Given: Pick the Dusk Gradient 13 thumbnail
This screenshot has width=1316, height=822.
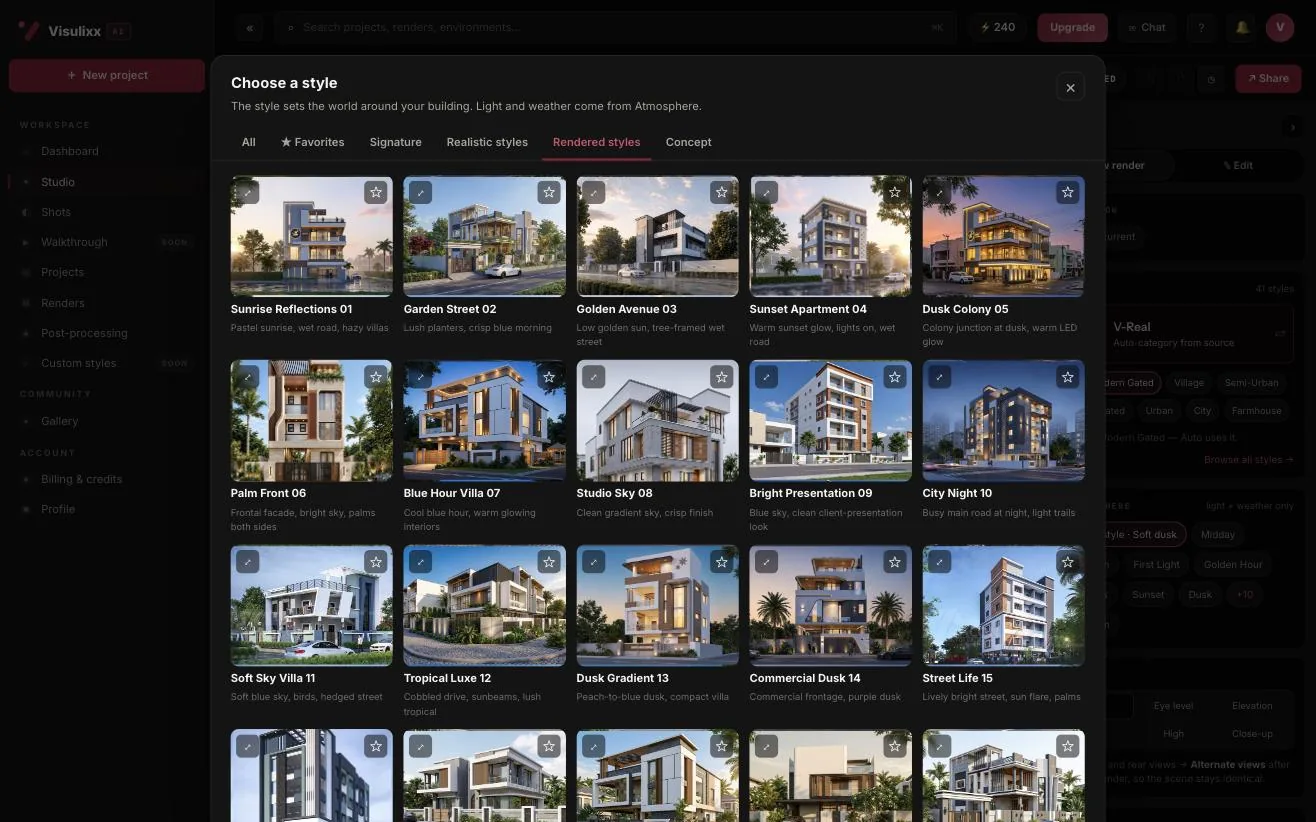Looking at the screenshot, I should click(658, 606).
